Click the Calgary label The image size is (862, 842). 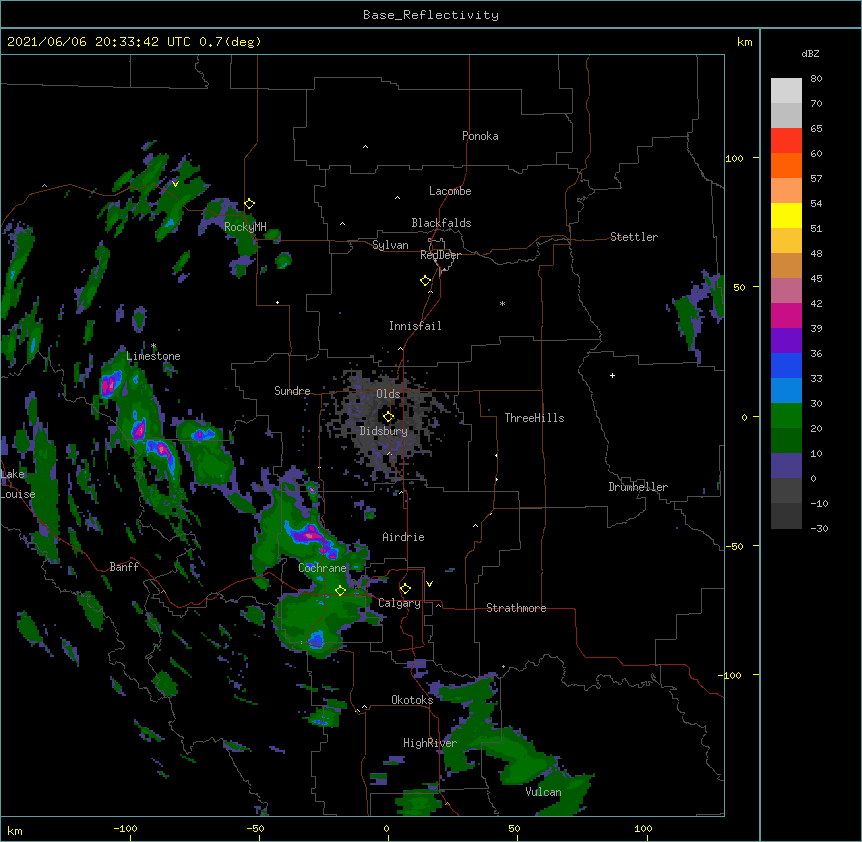pos(399,603)
